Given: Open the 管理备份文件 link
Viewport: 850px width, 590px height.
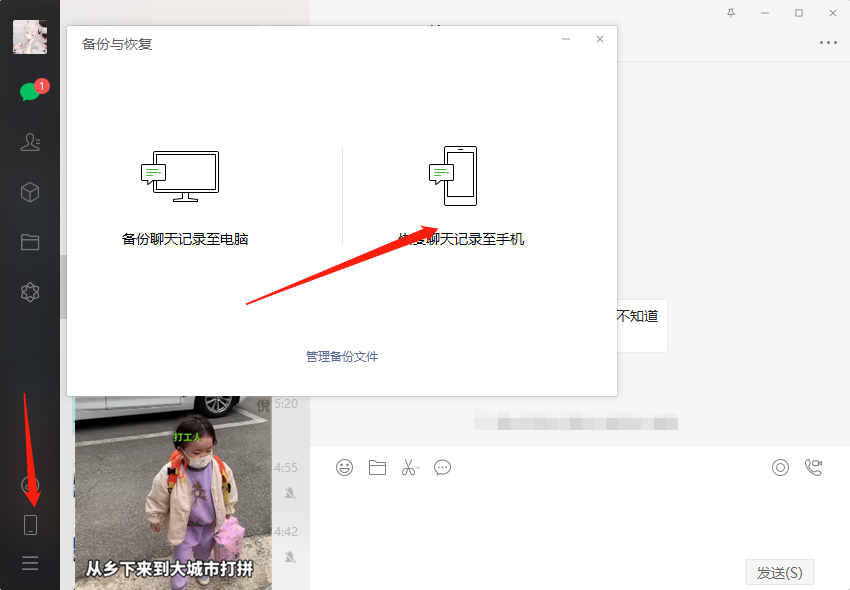Looking at the screenshot, I should pos(342,357).
